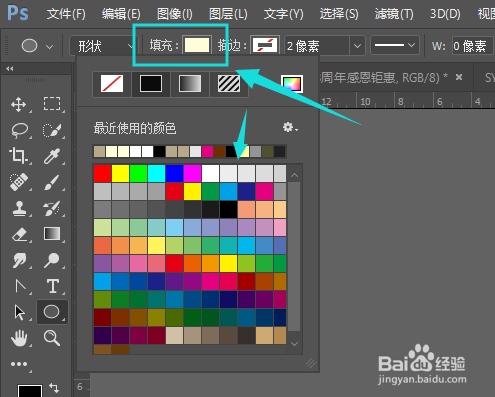
Task: Select the Spot Healing Brush tool
Action: (19, 182)
